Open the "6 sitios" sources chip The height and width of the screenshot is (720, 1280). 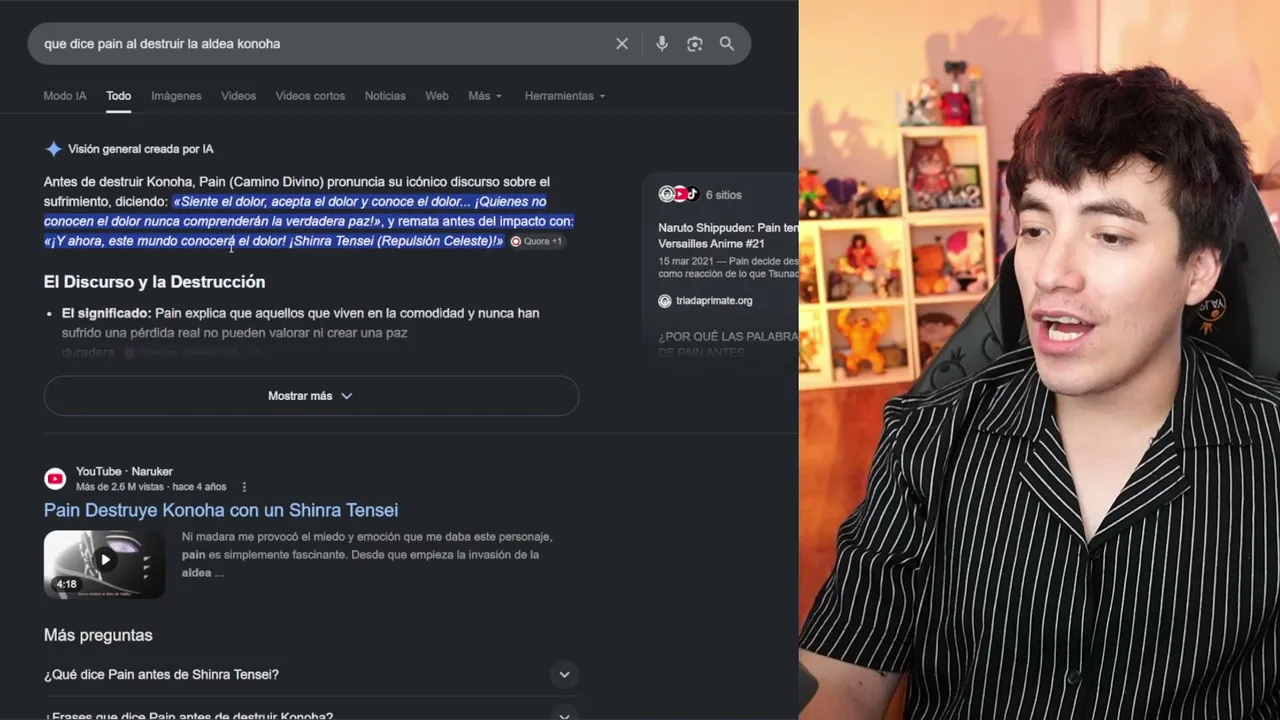tap(700, 195)
